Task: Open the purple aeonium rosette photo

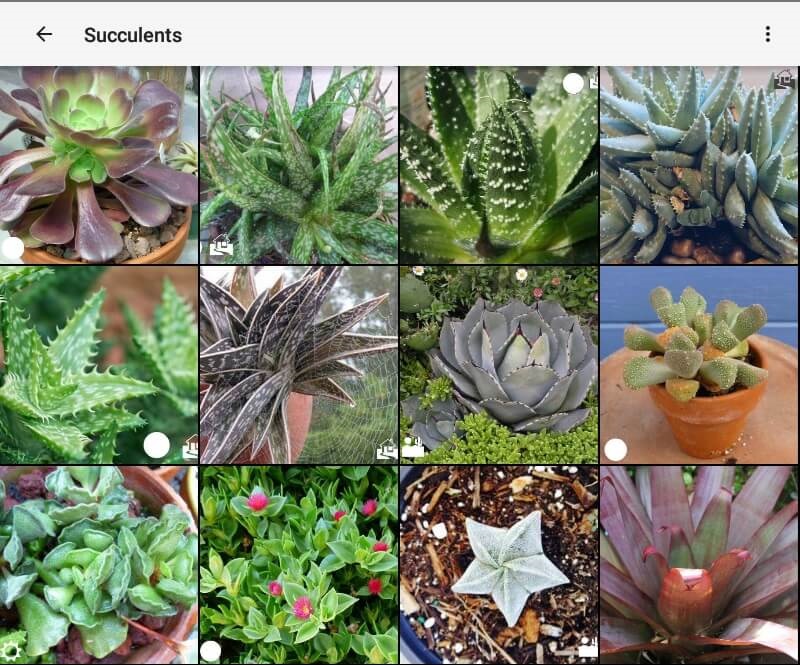Action: coord(99,165)
